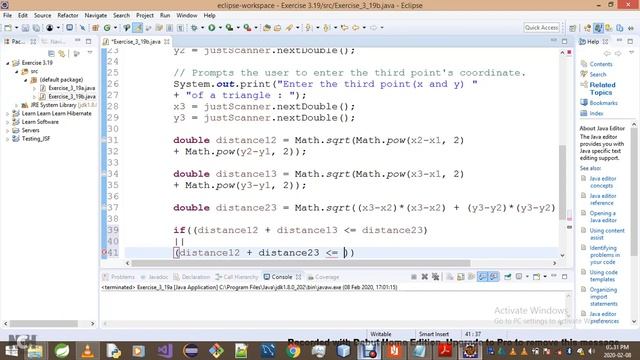Open the Refactor menu
Viewport: 640px width, 360px height.
[x=68, y=16]
